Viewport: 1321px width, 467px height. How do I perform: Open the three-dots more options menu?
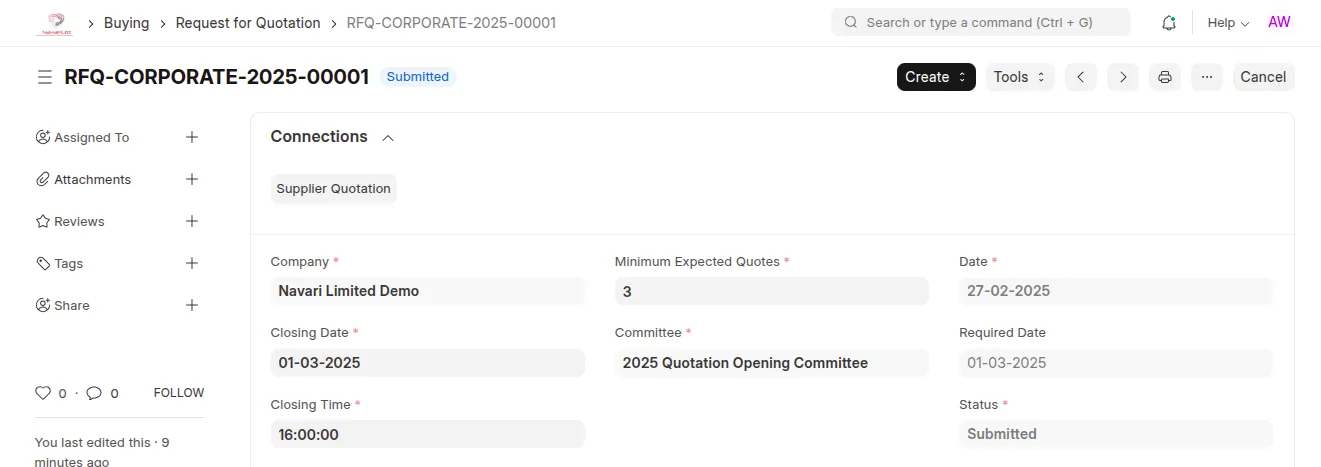point(1207,77)
